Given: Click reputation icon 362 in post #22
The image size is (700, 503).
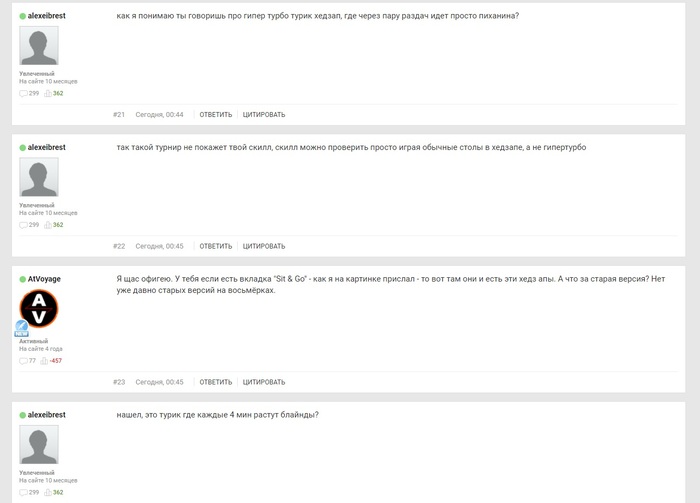Looking at the screenshot, I should (x=48, y=225).
